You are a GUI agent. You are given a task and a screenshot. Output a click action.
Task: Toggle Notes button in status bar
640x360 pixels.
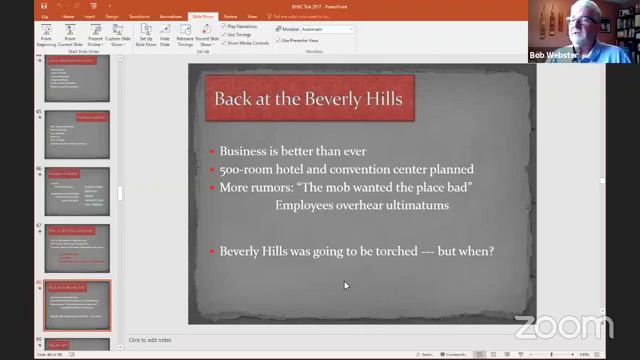[424, 355]
